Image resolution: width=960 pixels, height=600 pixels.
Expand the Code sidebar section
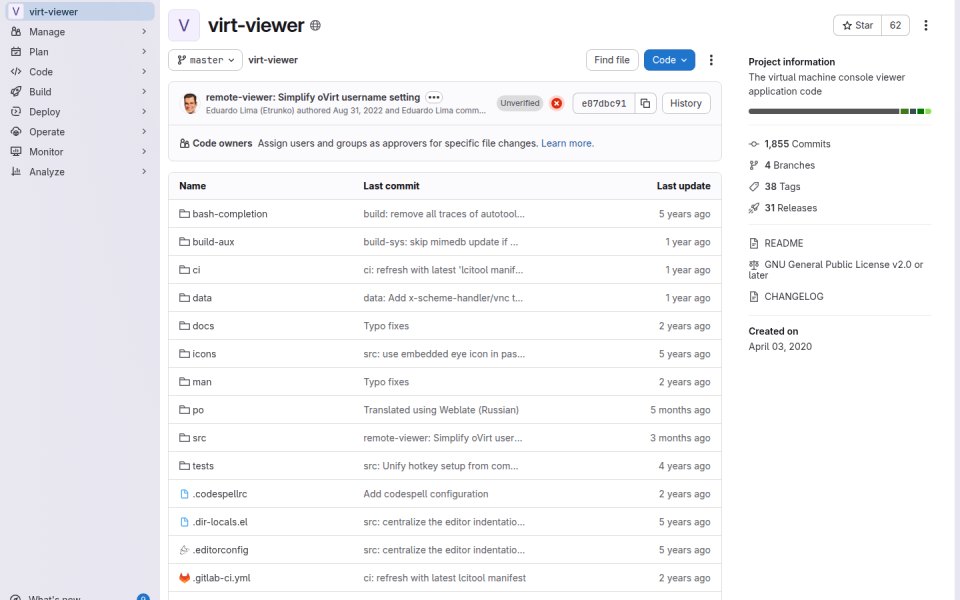click(80, 72)
